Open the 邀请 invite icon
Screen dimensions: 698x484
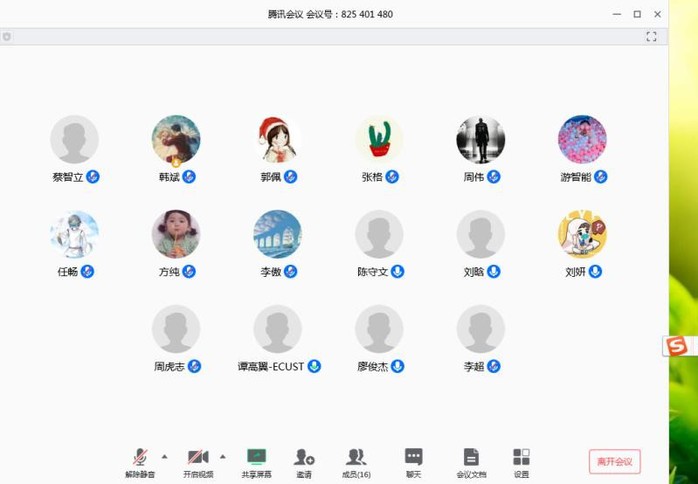click(304, 457)
